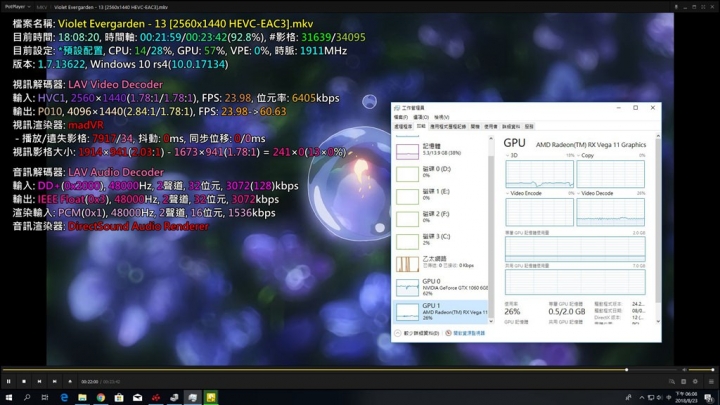720x405 pixels.
Task: Open PotPlayer preferences gear icon
Action: coord(695,382)
